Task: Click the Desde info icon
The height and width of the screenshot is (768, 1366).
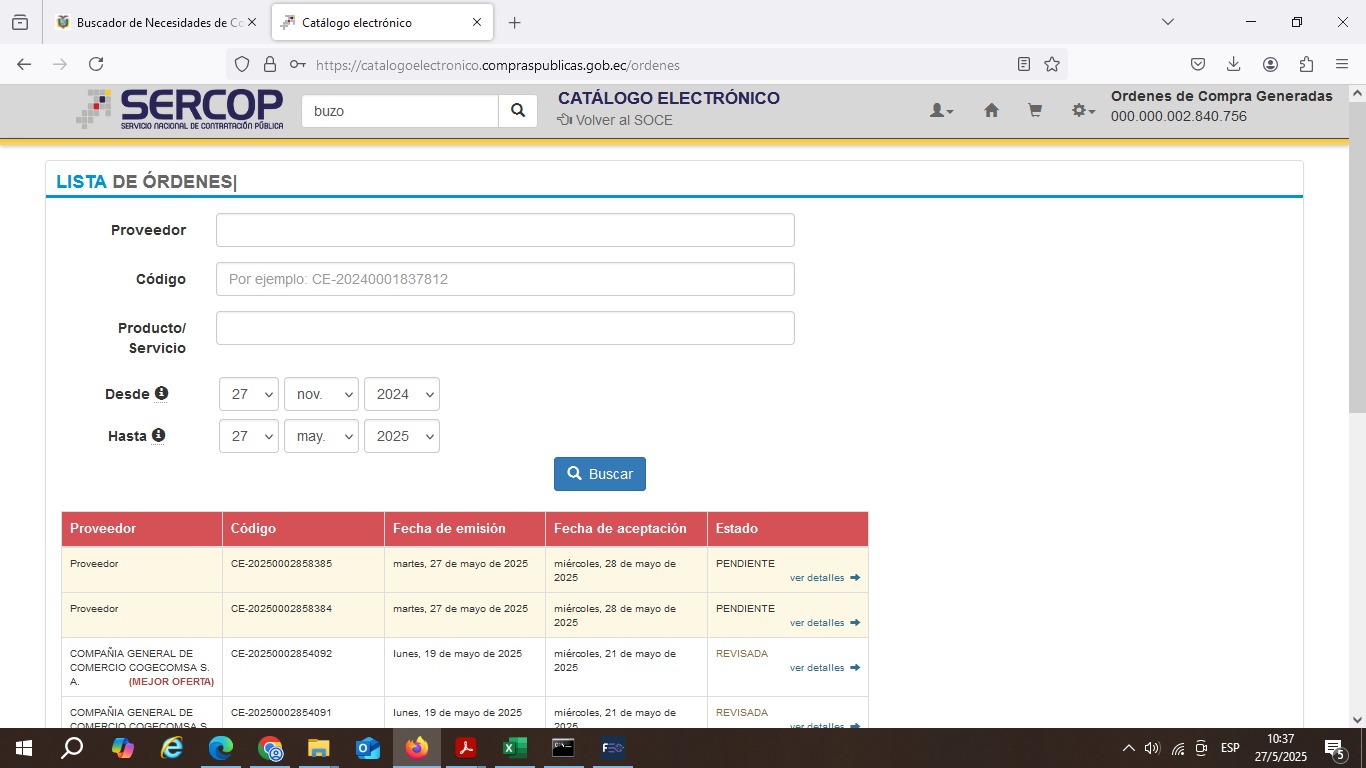Action: click(x=161, y=394)
